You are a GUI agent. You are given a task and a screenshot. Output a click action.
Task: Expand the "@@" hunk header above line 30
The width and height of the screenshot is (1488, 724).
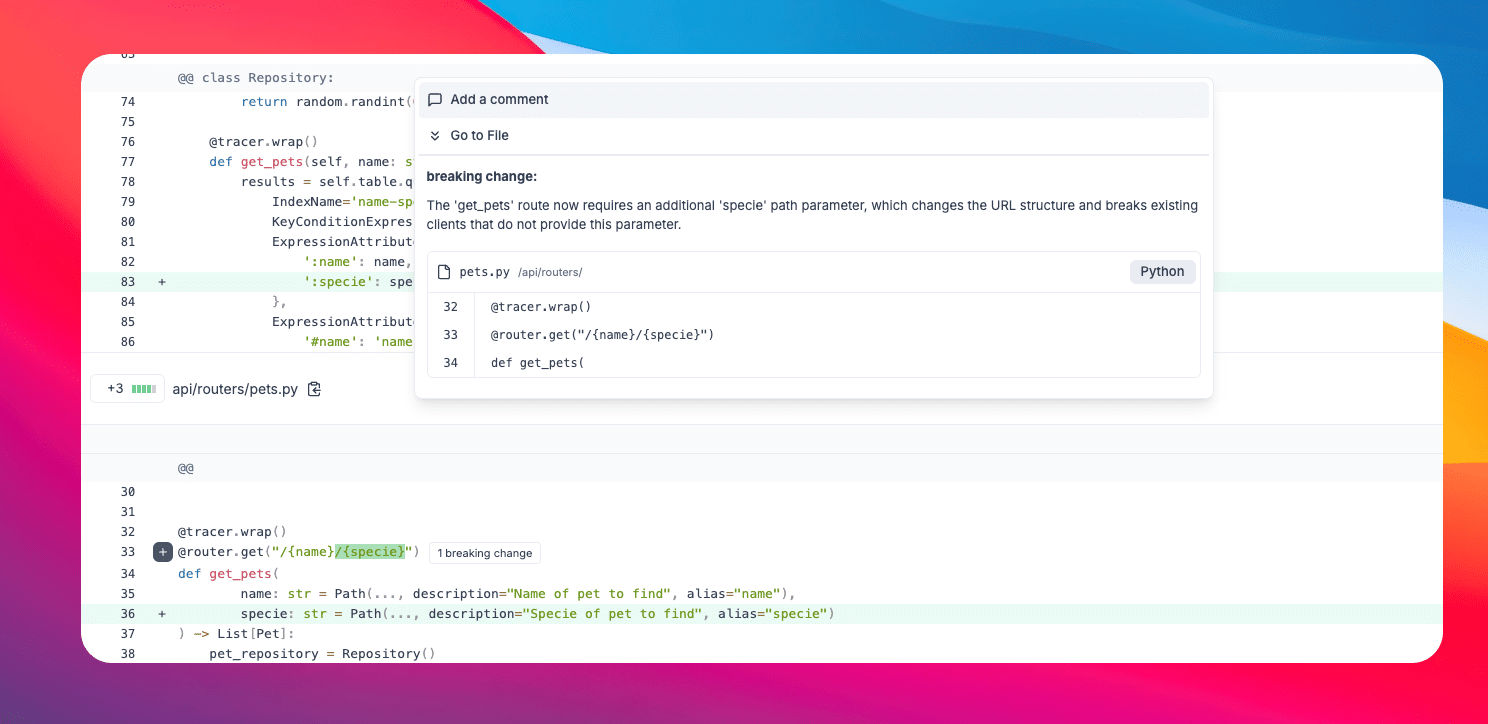tap(186, 468)
